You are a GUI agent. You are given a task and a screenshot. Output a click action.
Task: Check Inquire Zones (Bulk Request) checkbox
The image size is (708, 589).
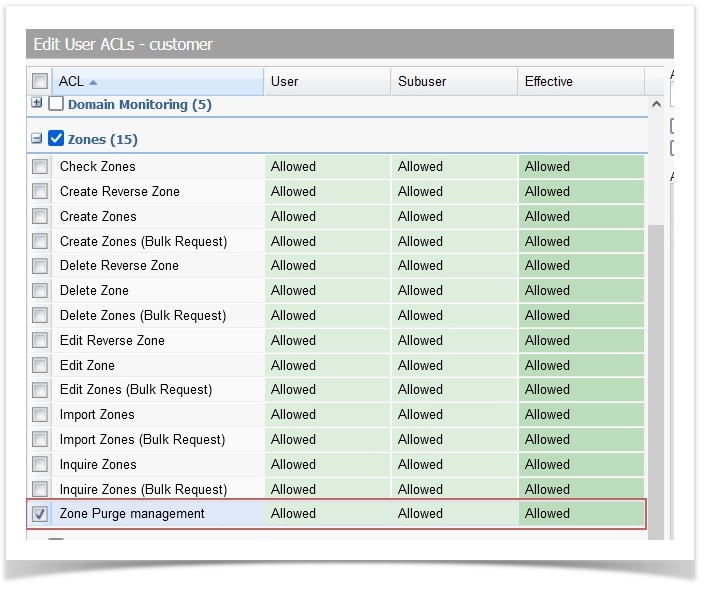point(40,489)
